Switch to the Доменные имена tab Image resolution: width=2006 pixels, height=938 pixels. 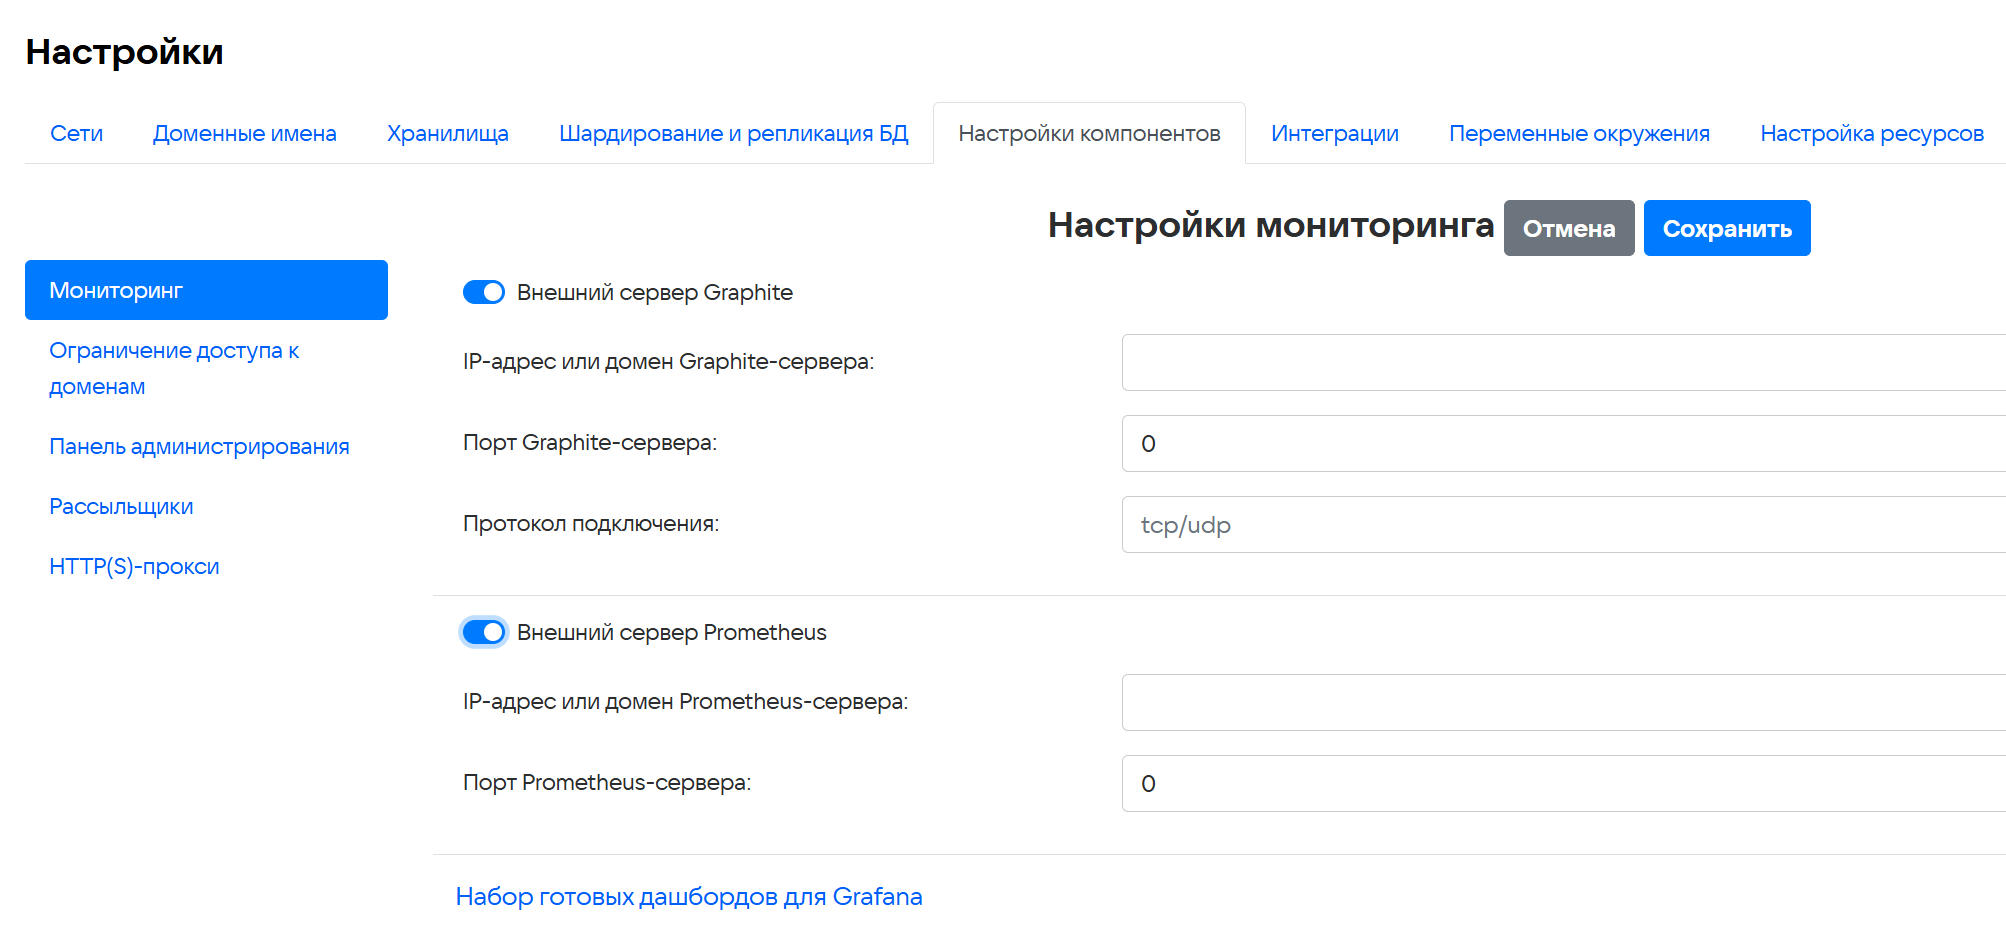coord(245,133)
